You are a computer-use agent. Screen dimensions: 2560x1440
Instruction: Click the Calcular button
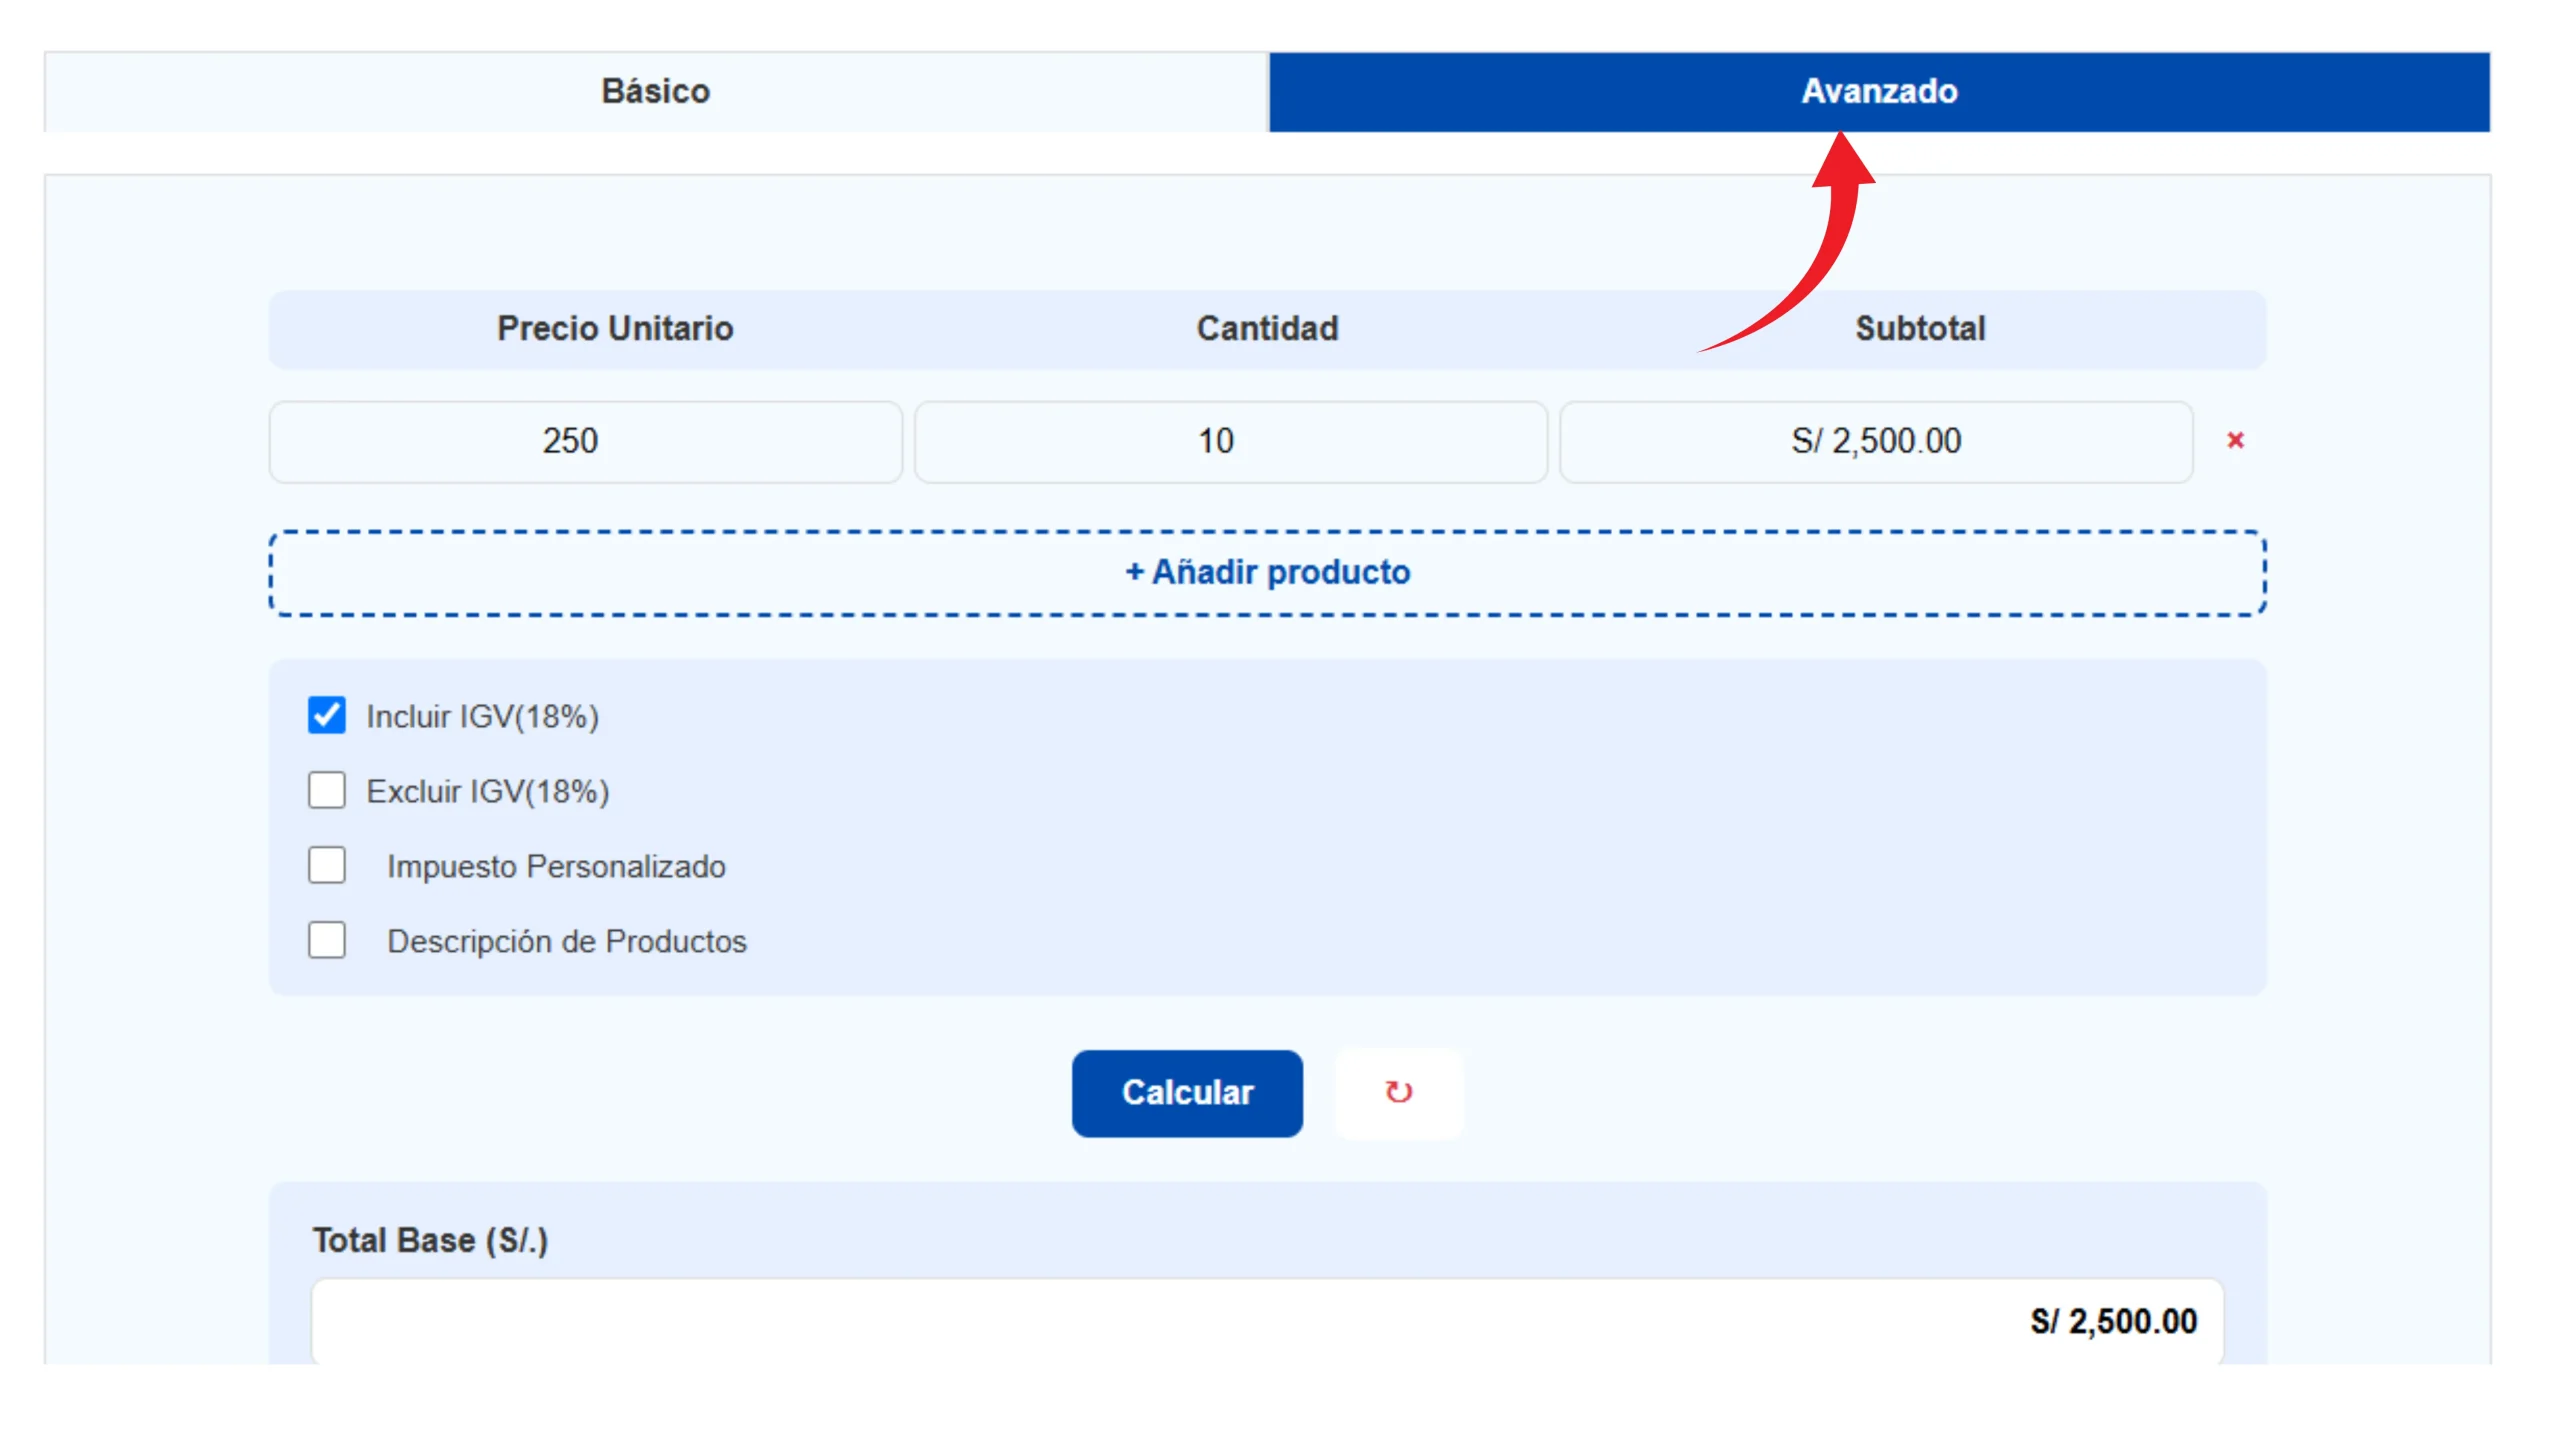click(x=1187, y=1092)
